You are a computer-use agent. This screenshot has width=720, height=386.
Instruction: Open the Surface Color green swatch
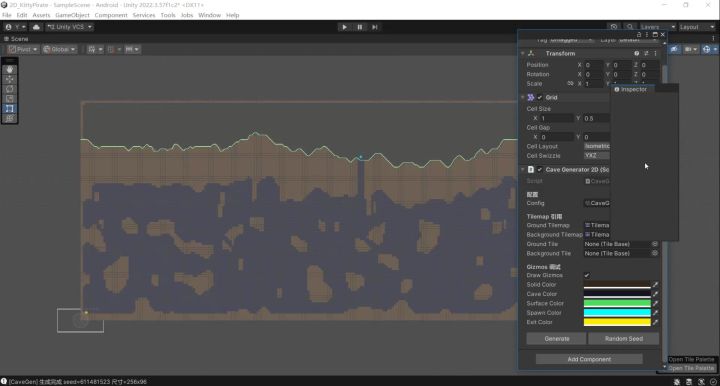click(x=617, y=303)
